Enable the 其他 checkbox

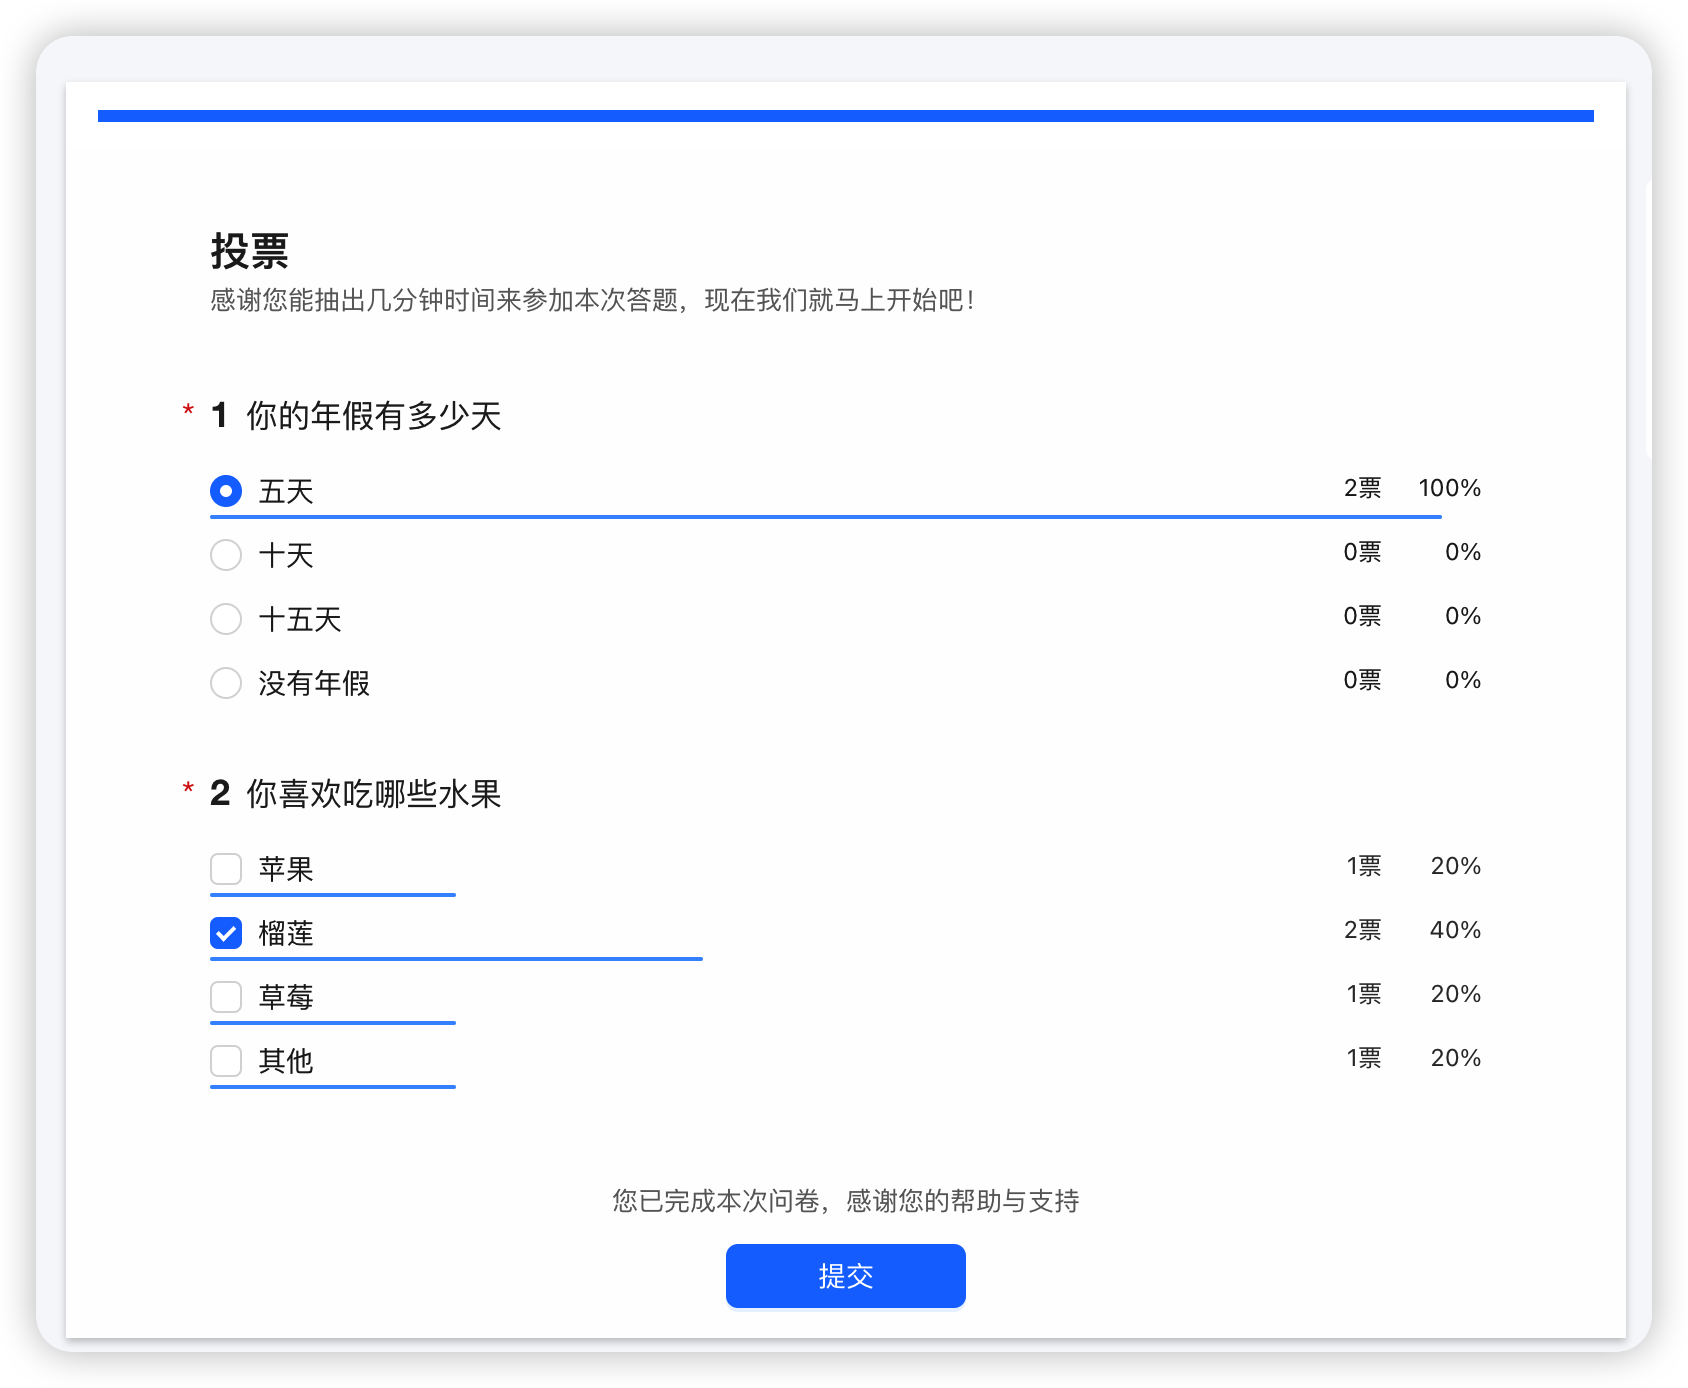click(x=226, y=1061)
